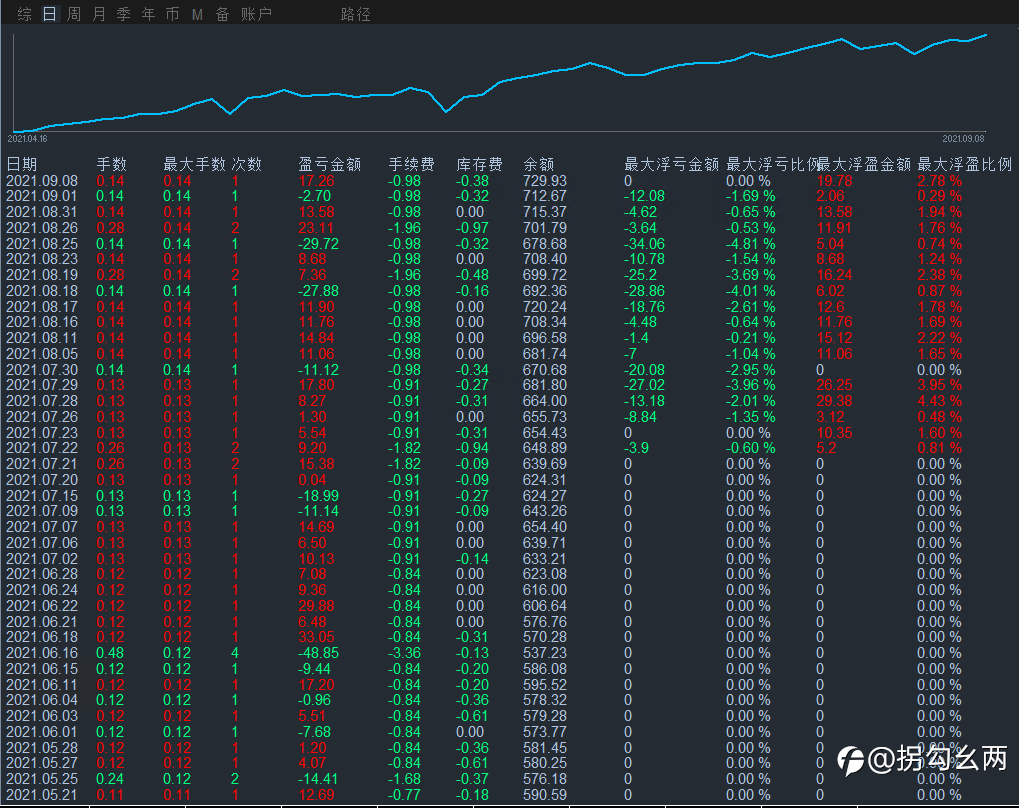Click the balance value 729.93

click(545, 181)
